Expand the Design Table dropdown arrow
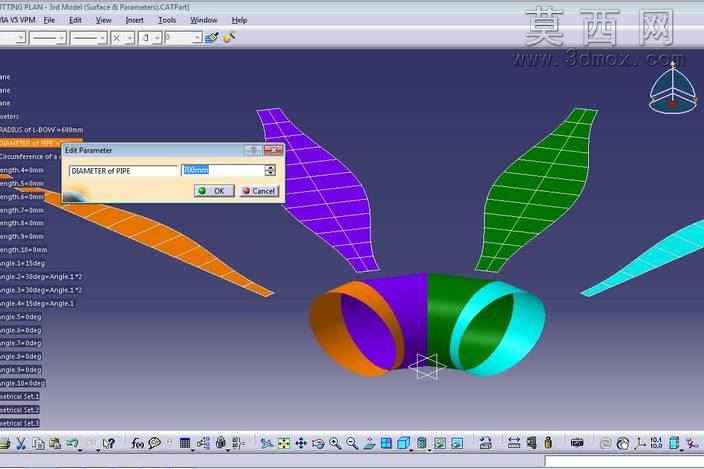 coord(193,449)
